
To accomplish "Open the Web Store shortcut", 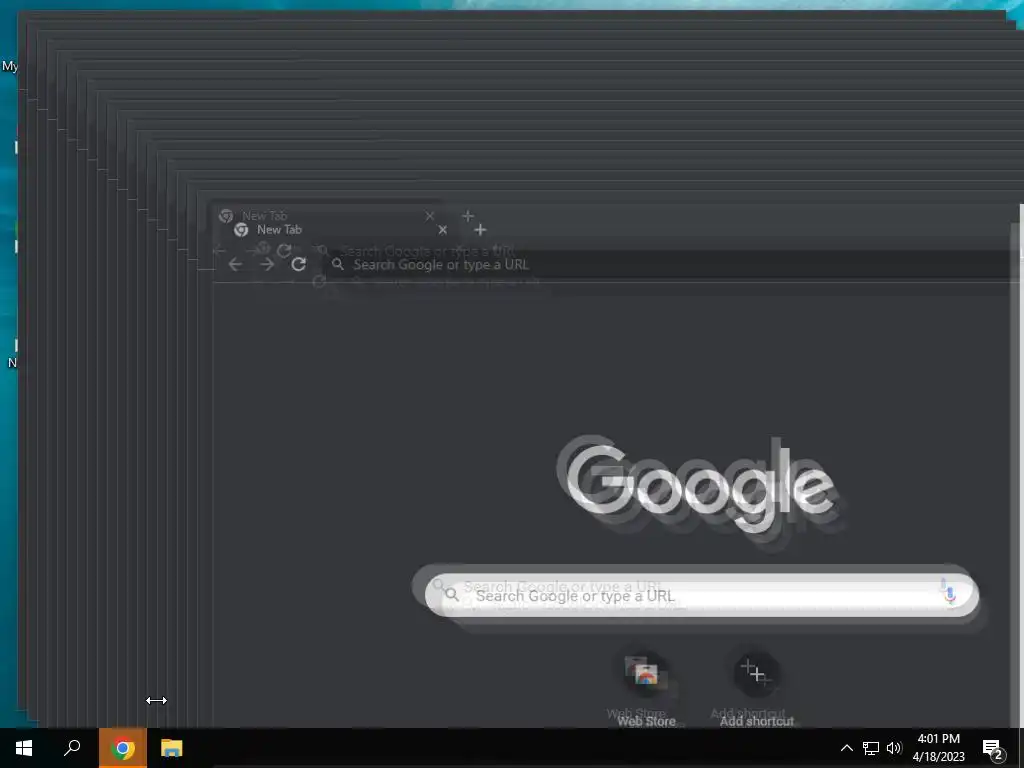I will pos(645,674).
